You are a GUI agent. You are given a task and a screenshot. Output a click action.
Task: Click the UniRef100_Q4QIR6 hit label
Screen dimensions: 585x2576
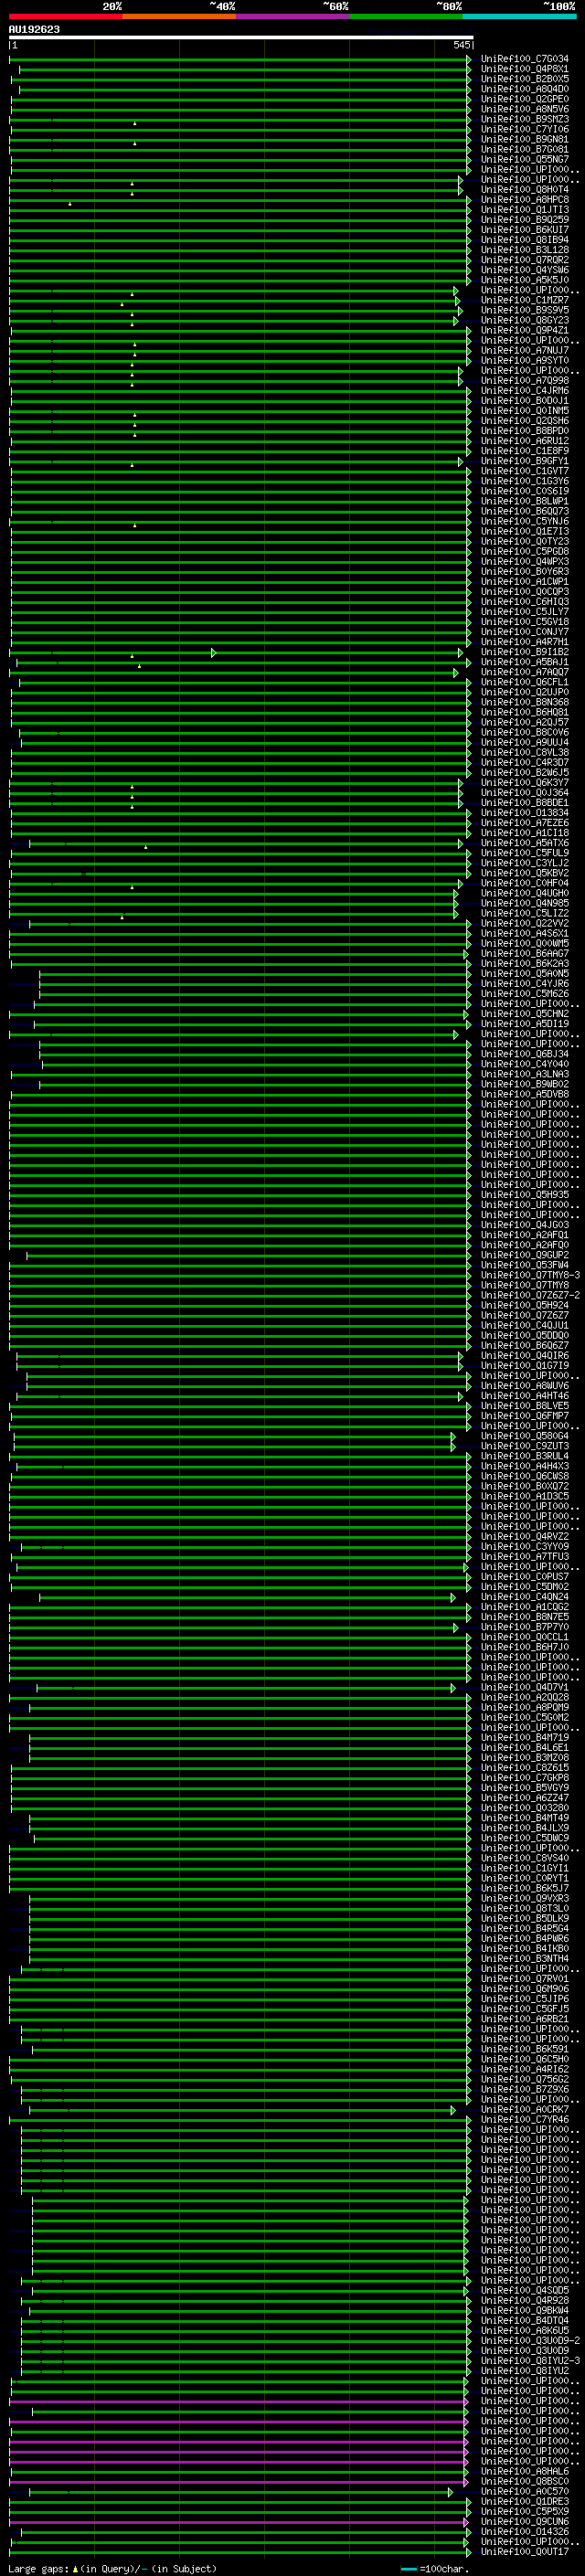525,1356
